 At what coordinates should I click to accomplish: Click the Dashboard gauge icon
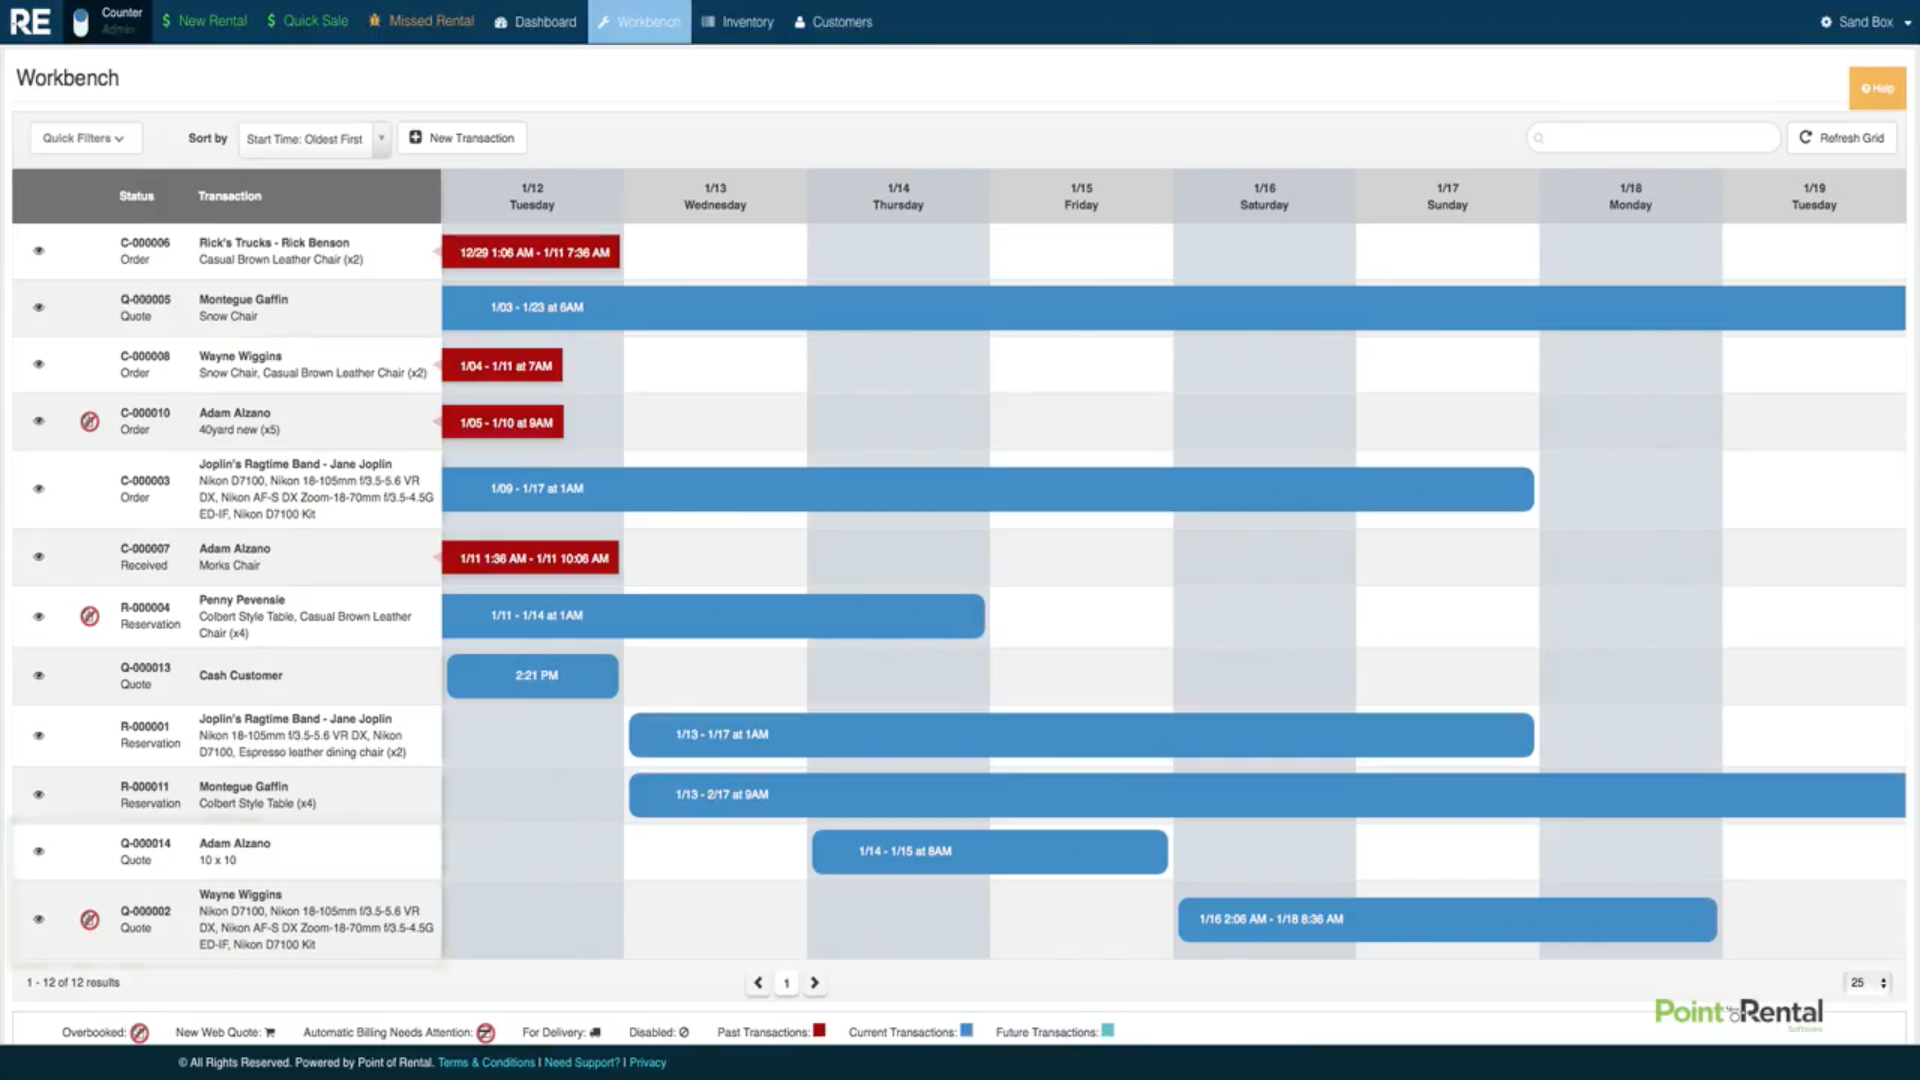click(500, 21)
